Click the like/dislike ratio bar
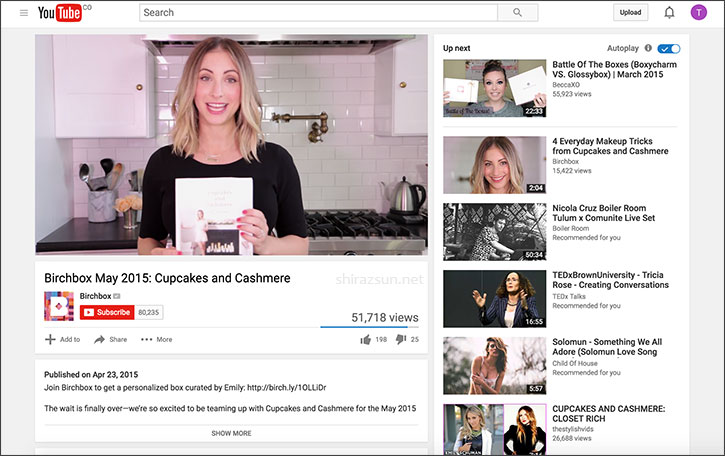The image size is (725, 456). pyautogui.click(x=369, y=327)
